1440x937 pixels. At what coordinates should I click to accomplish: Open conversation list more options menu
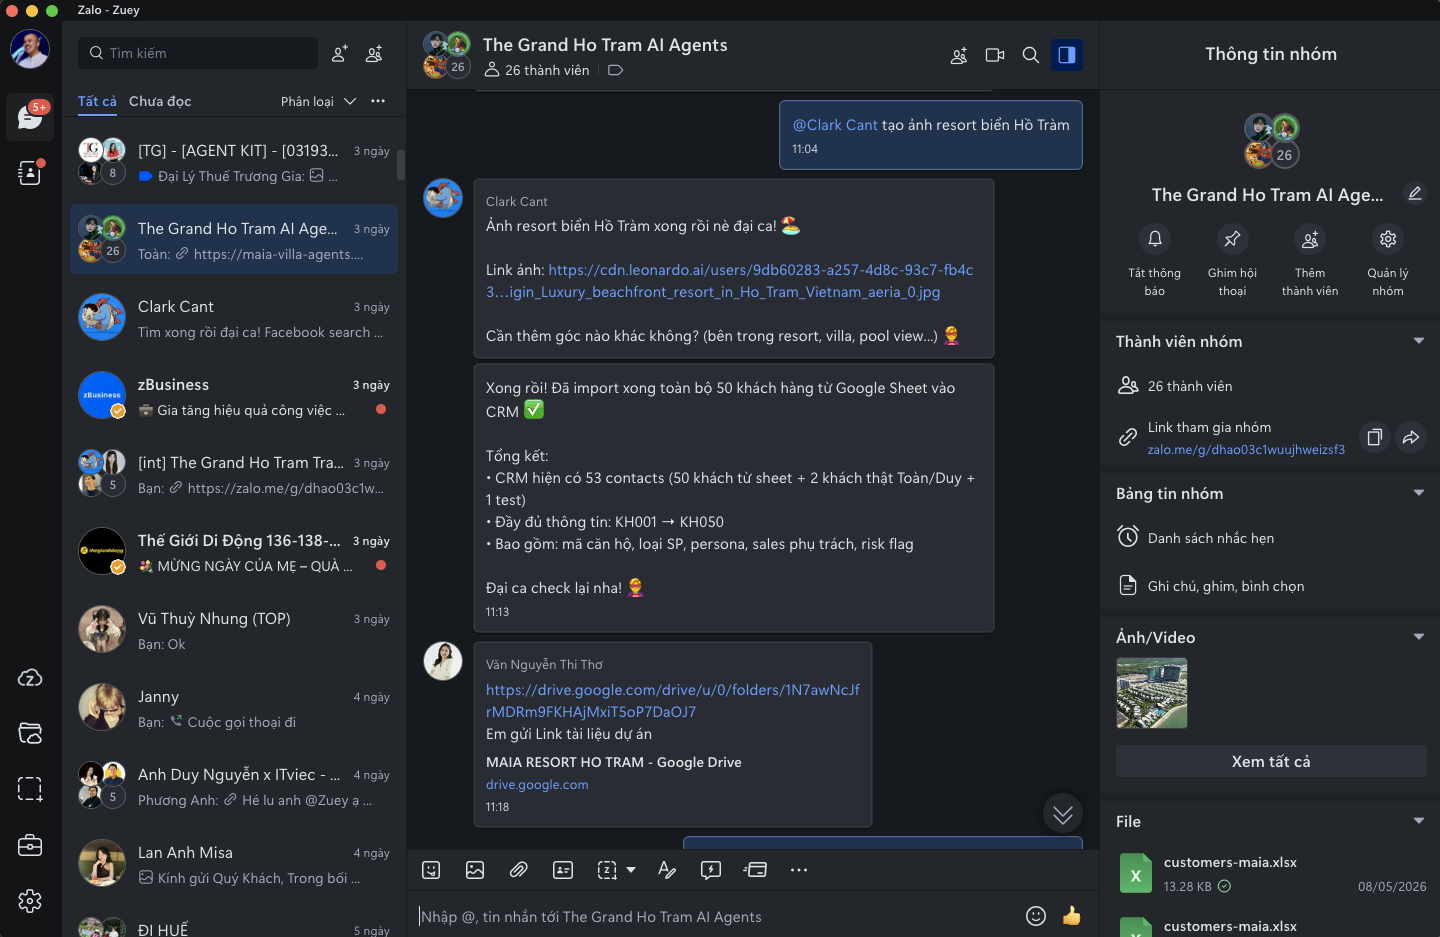click(378, 101)
